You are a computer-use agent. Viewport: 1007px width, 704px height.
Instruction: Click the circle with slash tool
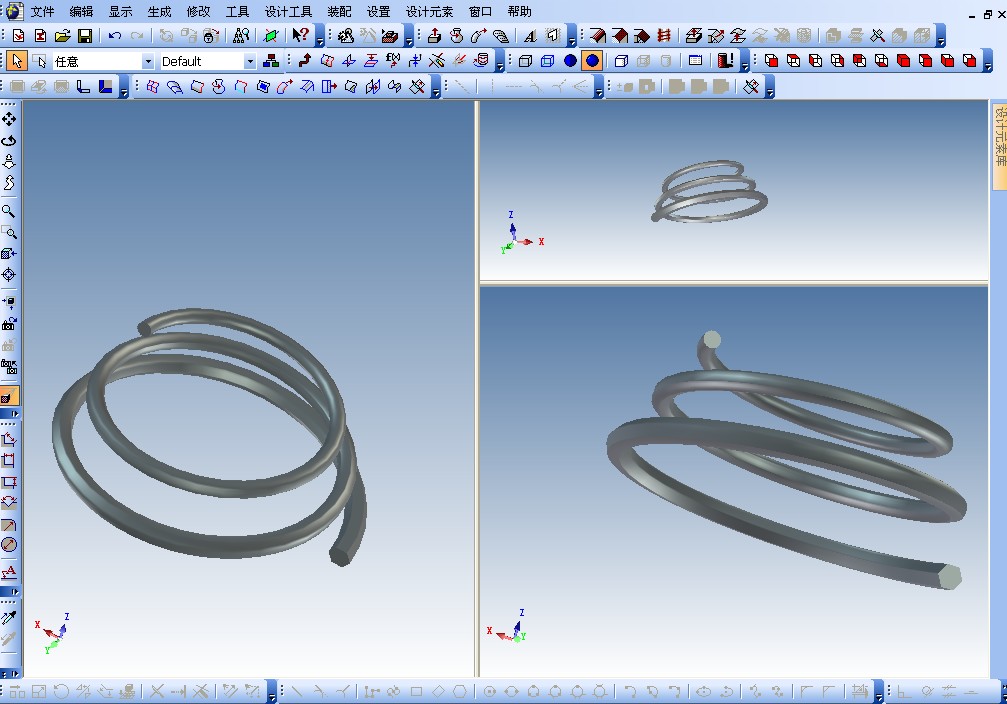coord(9,545)
